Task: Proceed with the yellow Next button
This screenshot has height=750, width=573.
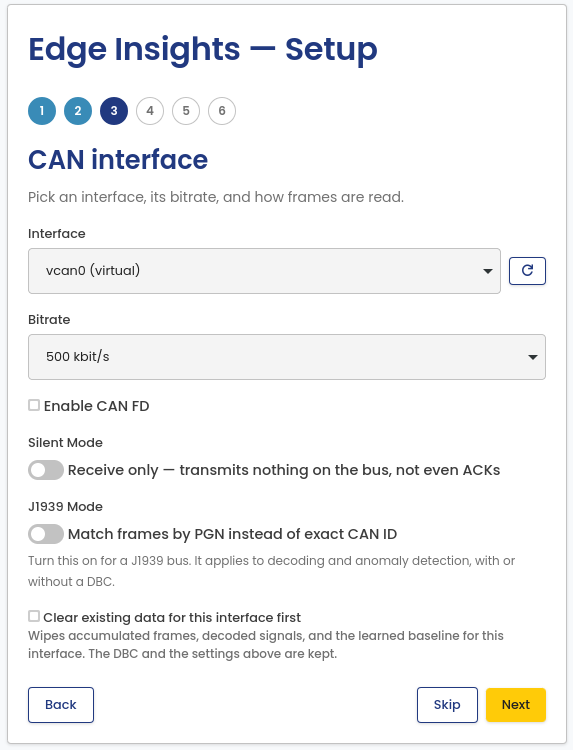Action: tap(516, 705)
